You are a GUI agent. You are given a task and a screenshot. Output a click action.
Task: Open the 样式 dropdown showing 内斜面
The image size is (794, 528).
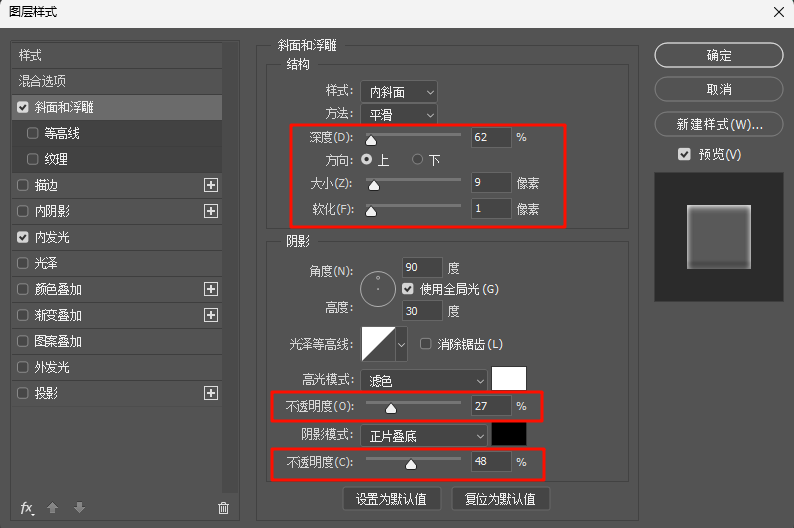(x=399, y=92)
